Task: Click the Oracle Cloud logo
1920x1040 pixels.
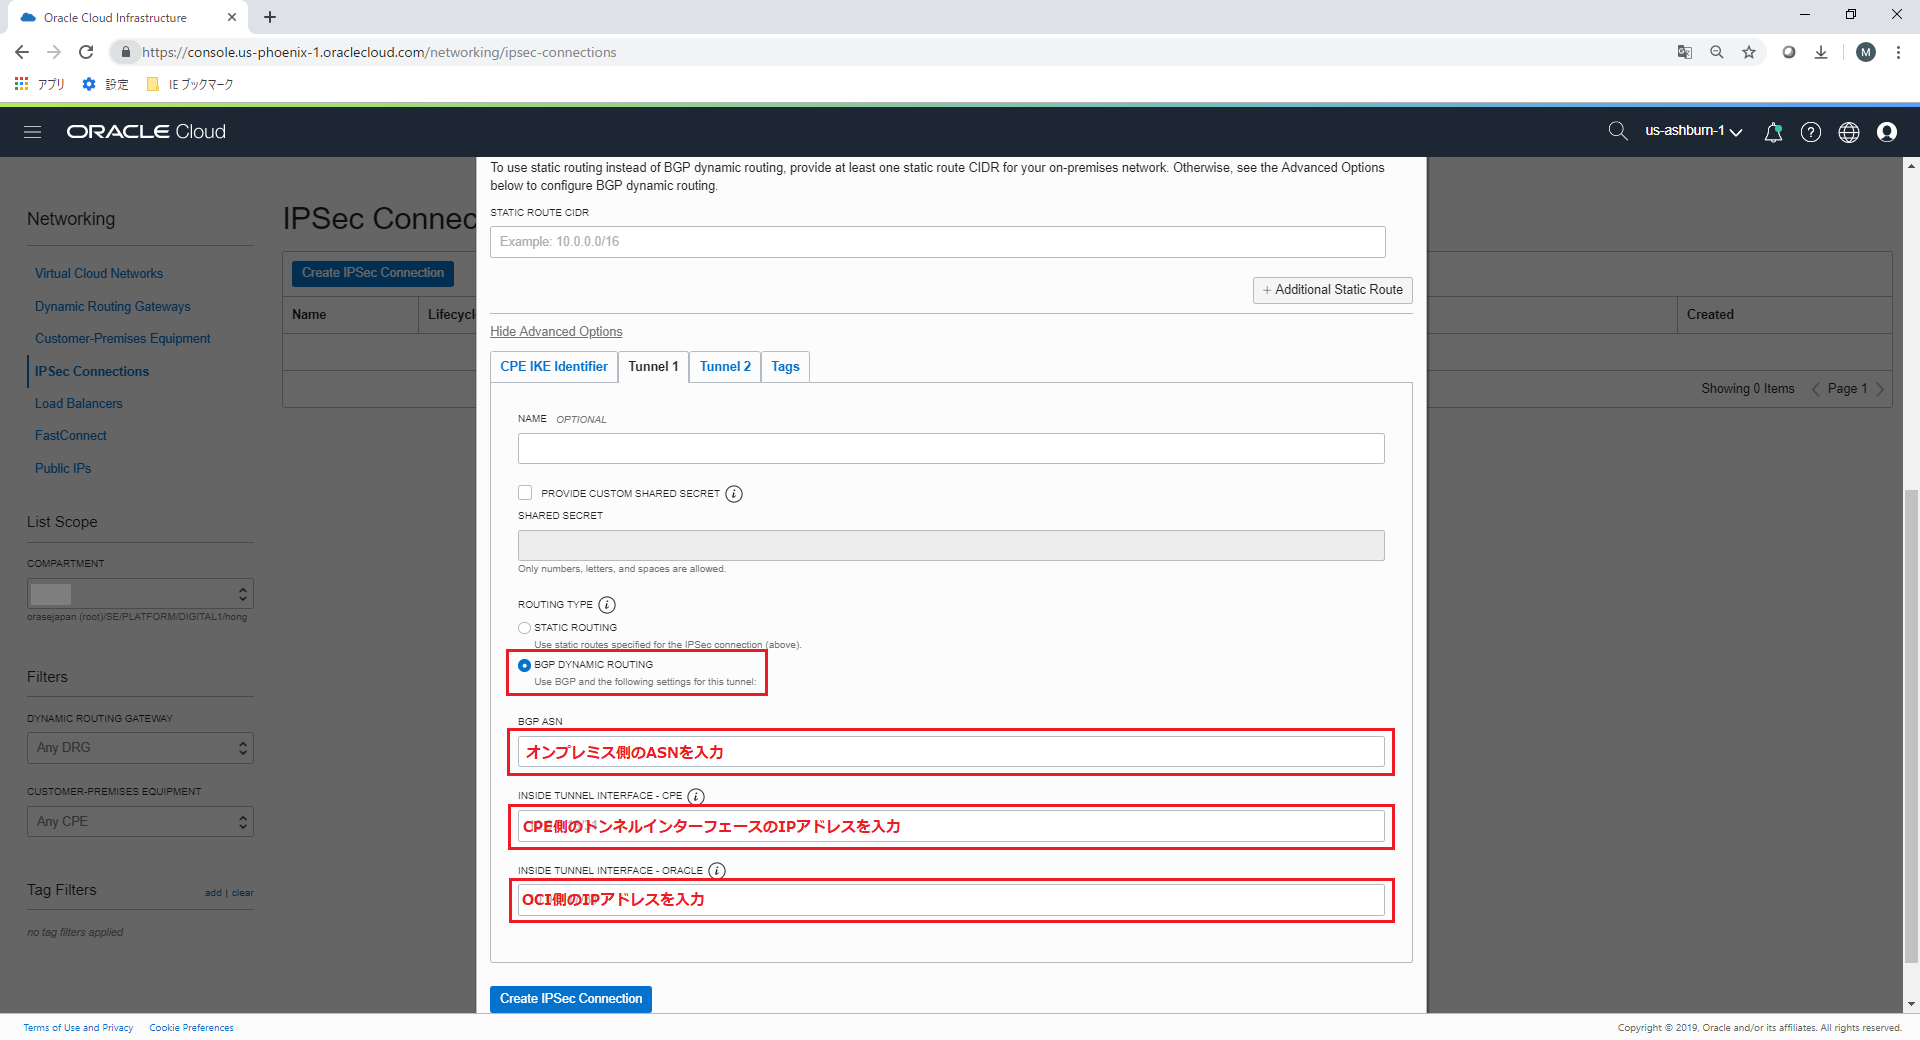Action: coord(146,132)
